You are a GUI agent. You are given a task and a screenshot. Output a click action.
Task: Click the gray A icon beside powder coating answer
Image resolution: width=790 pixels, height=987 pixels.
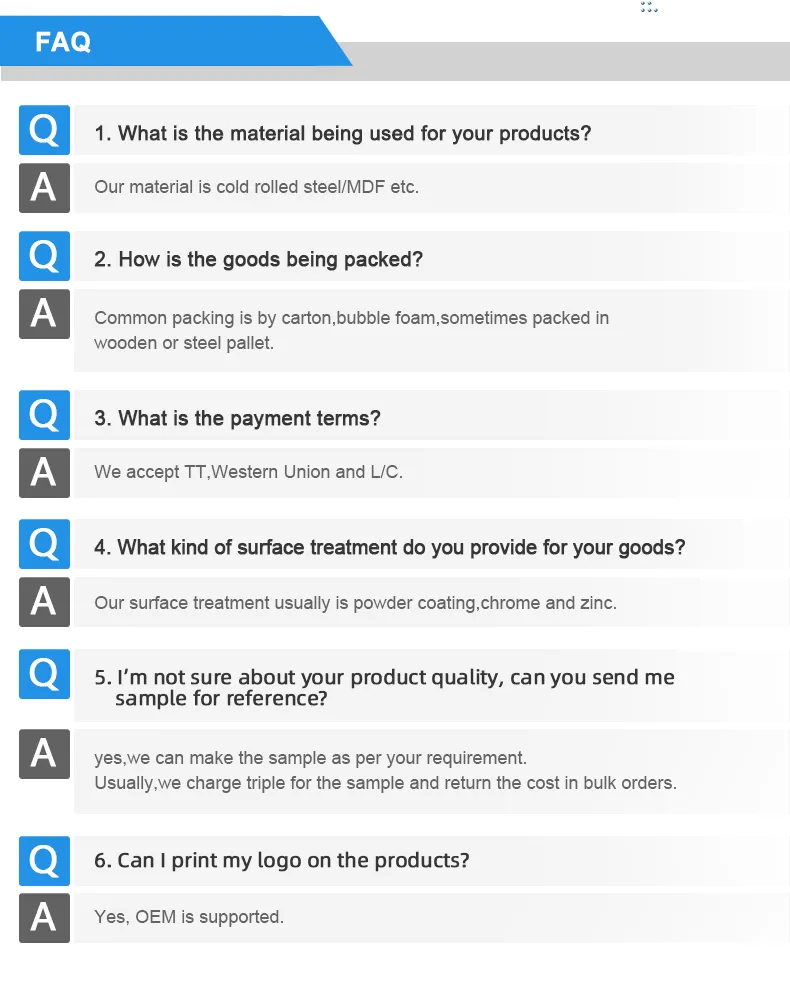click(44, 602)
